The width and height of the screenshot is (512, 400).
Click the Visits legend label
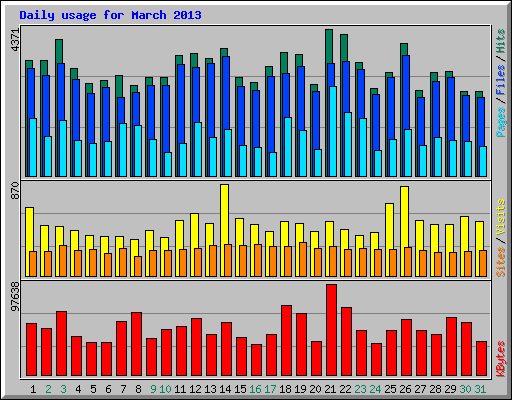click(501, 218)
